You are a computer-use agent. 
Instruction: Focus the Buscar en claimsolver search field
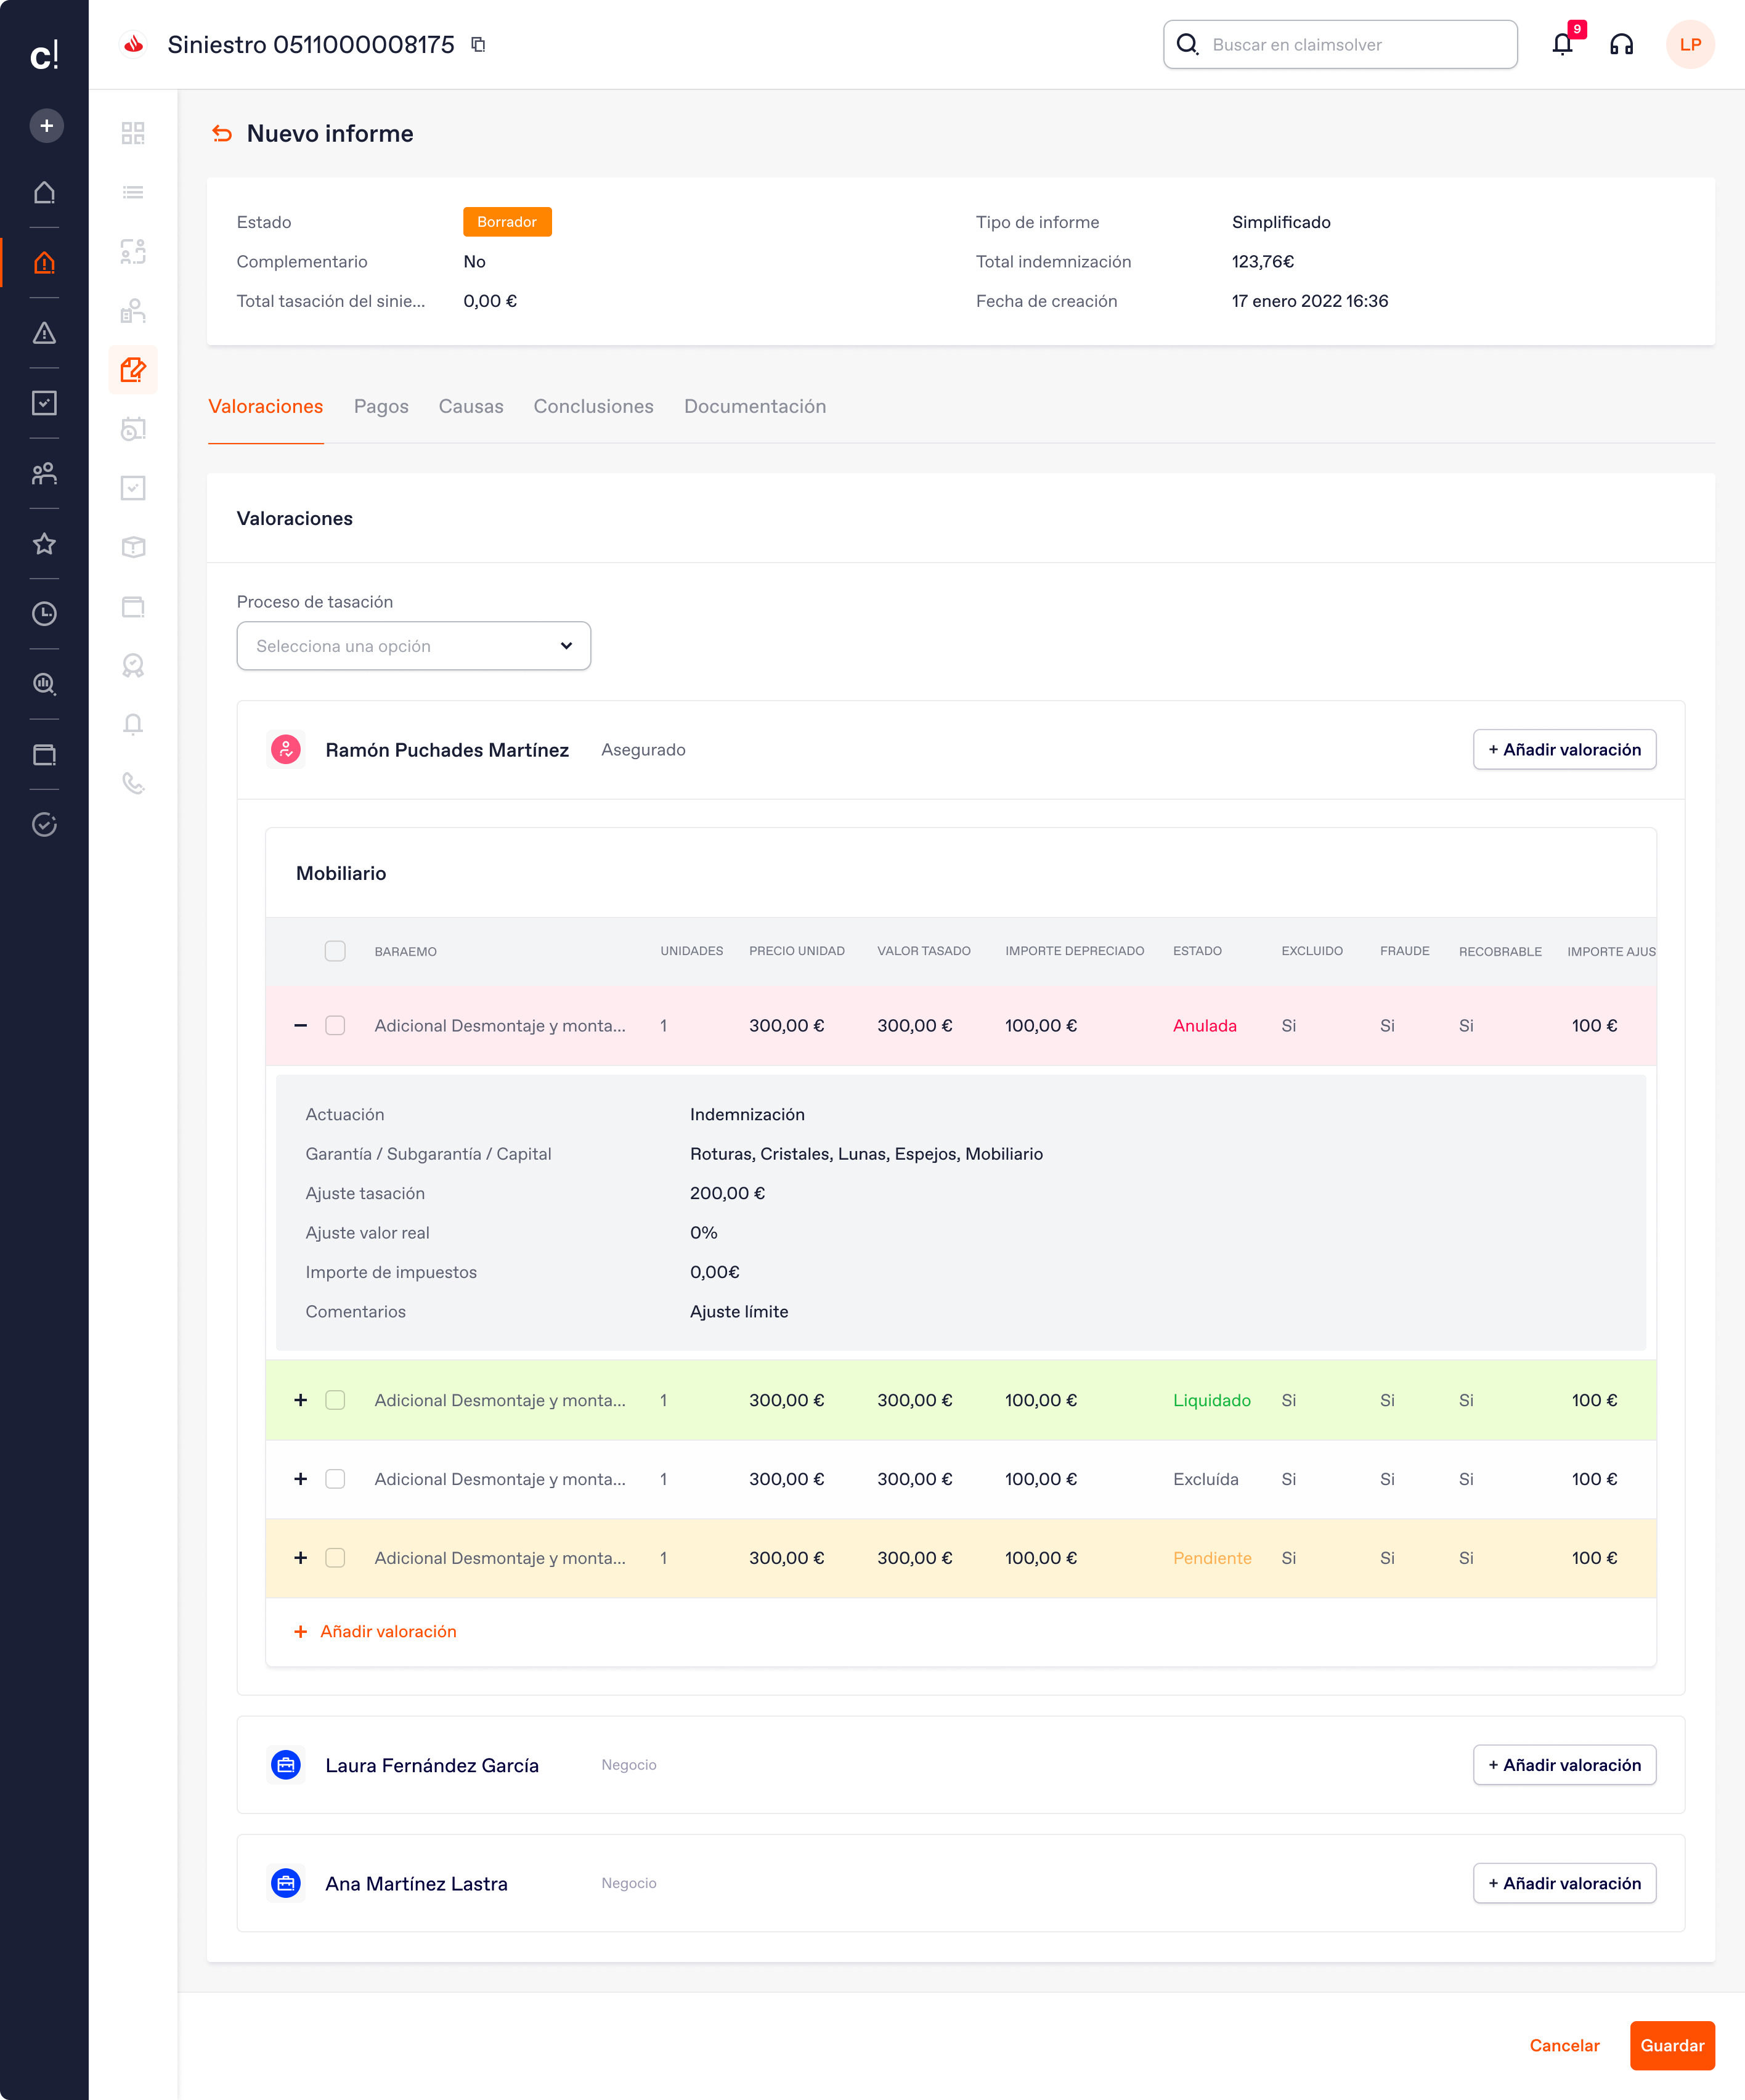pos(1340,45)
